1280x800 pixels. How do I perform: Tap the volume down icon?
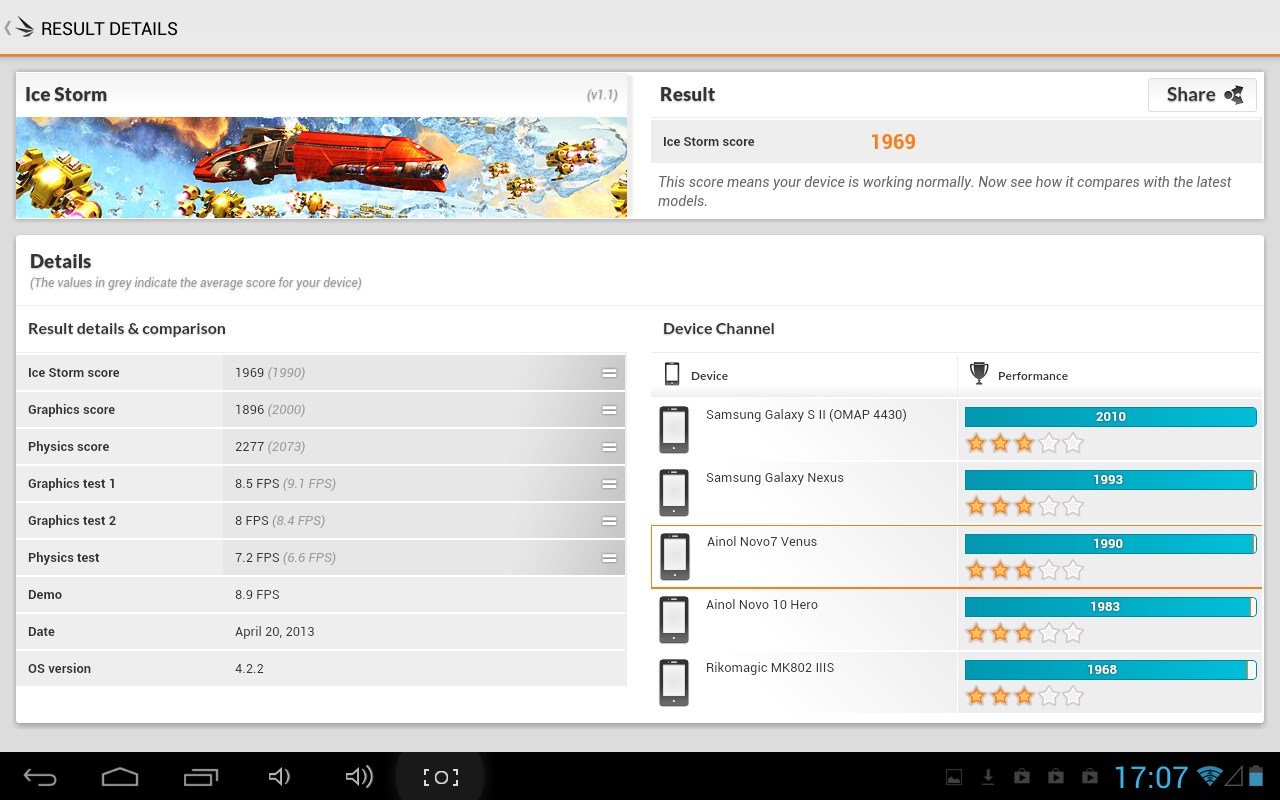(280, 777)
